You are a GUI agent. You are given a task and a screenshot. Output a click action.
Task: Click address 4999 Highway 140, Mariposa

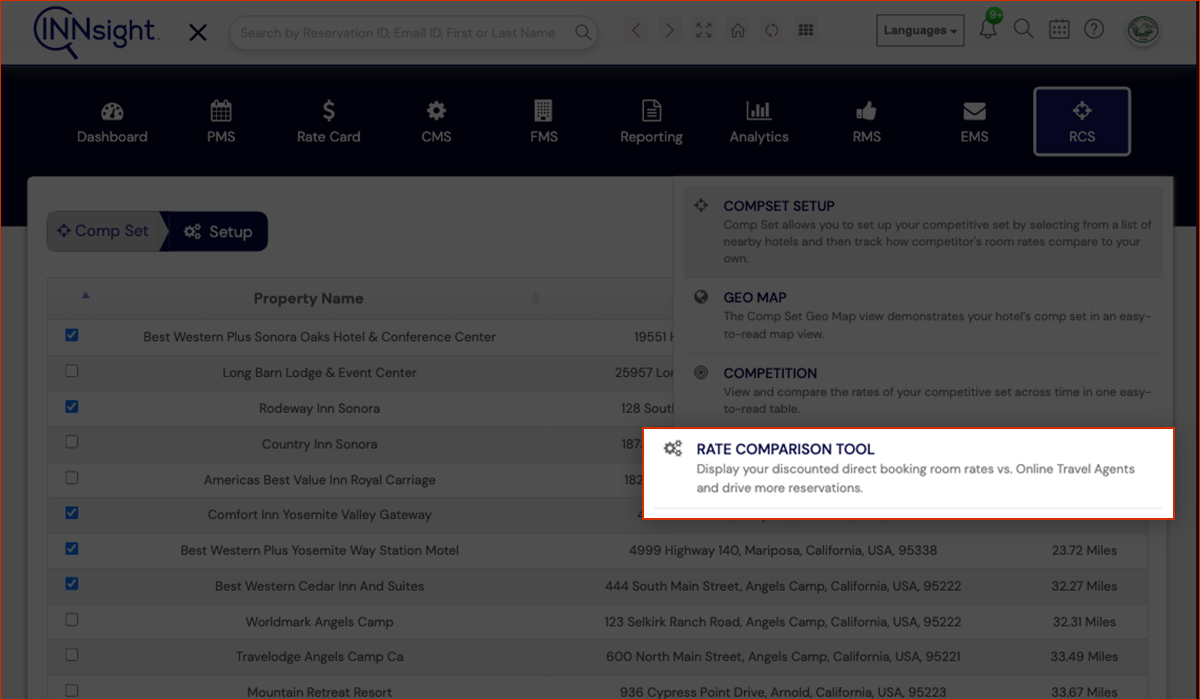(x=783, y=550)
